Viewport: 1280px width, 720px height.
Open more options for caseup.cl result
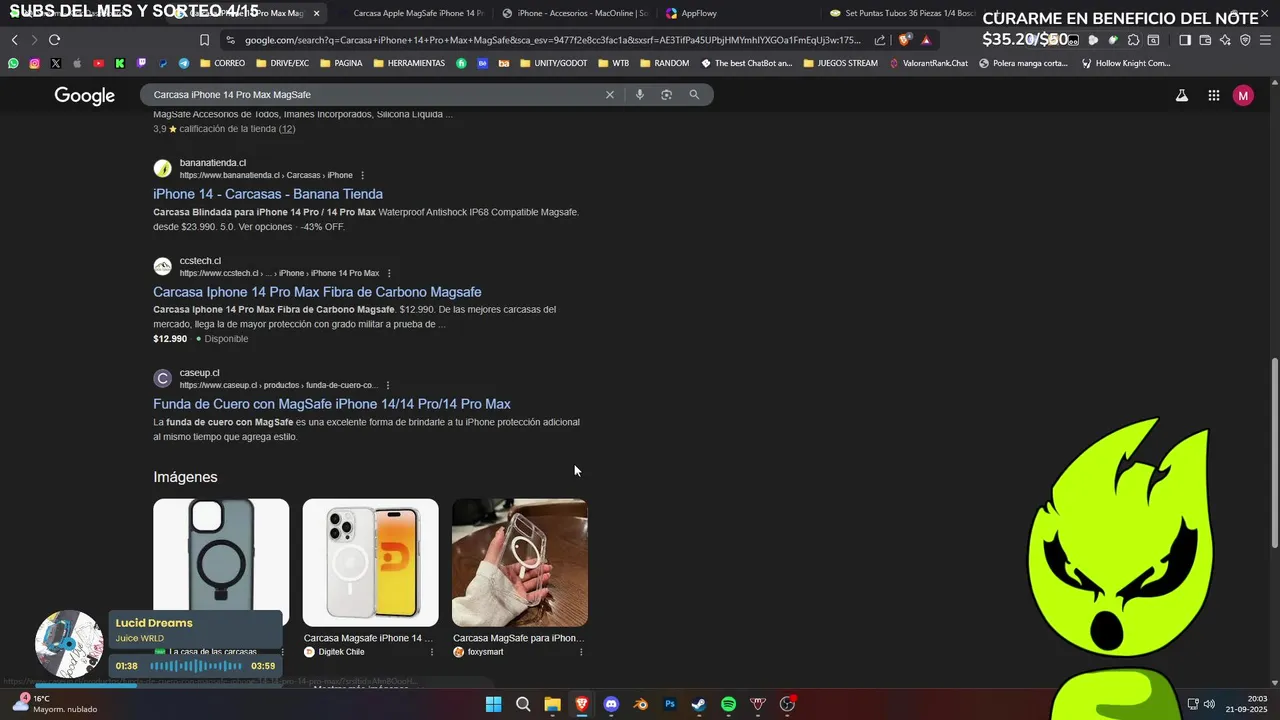388,385
